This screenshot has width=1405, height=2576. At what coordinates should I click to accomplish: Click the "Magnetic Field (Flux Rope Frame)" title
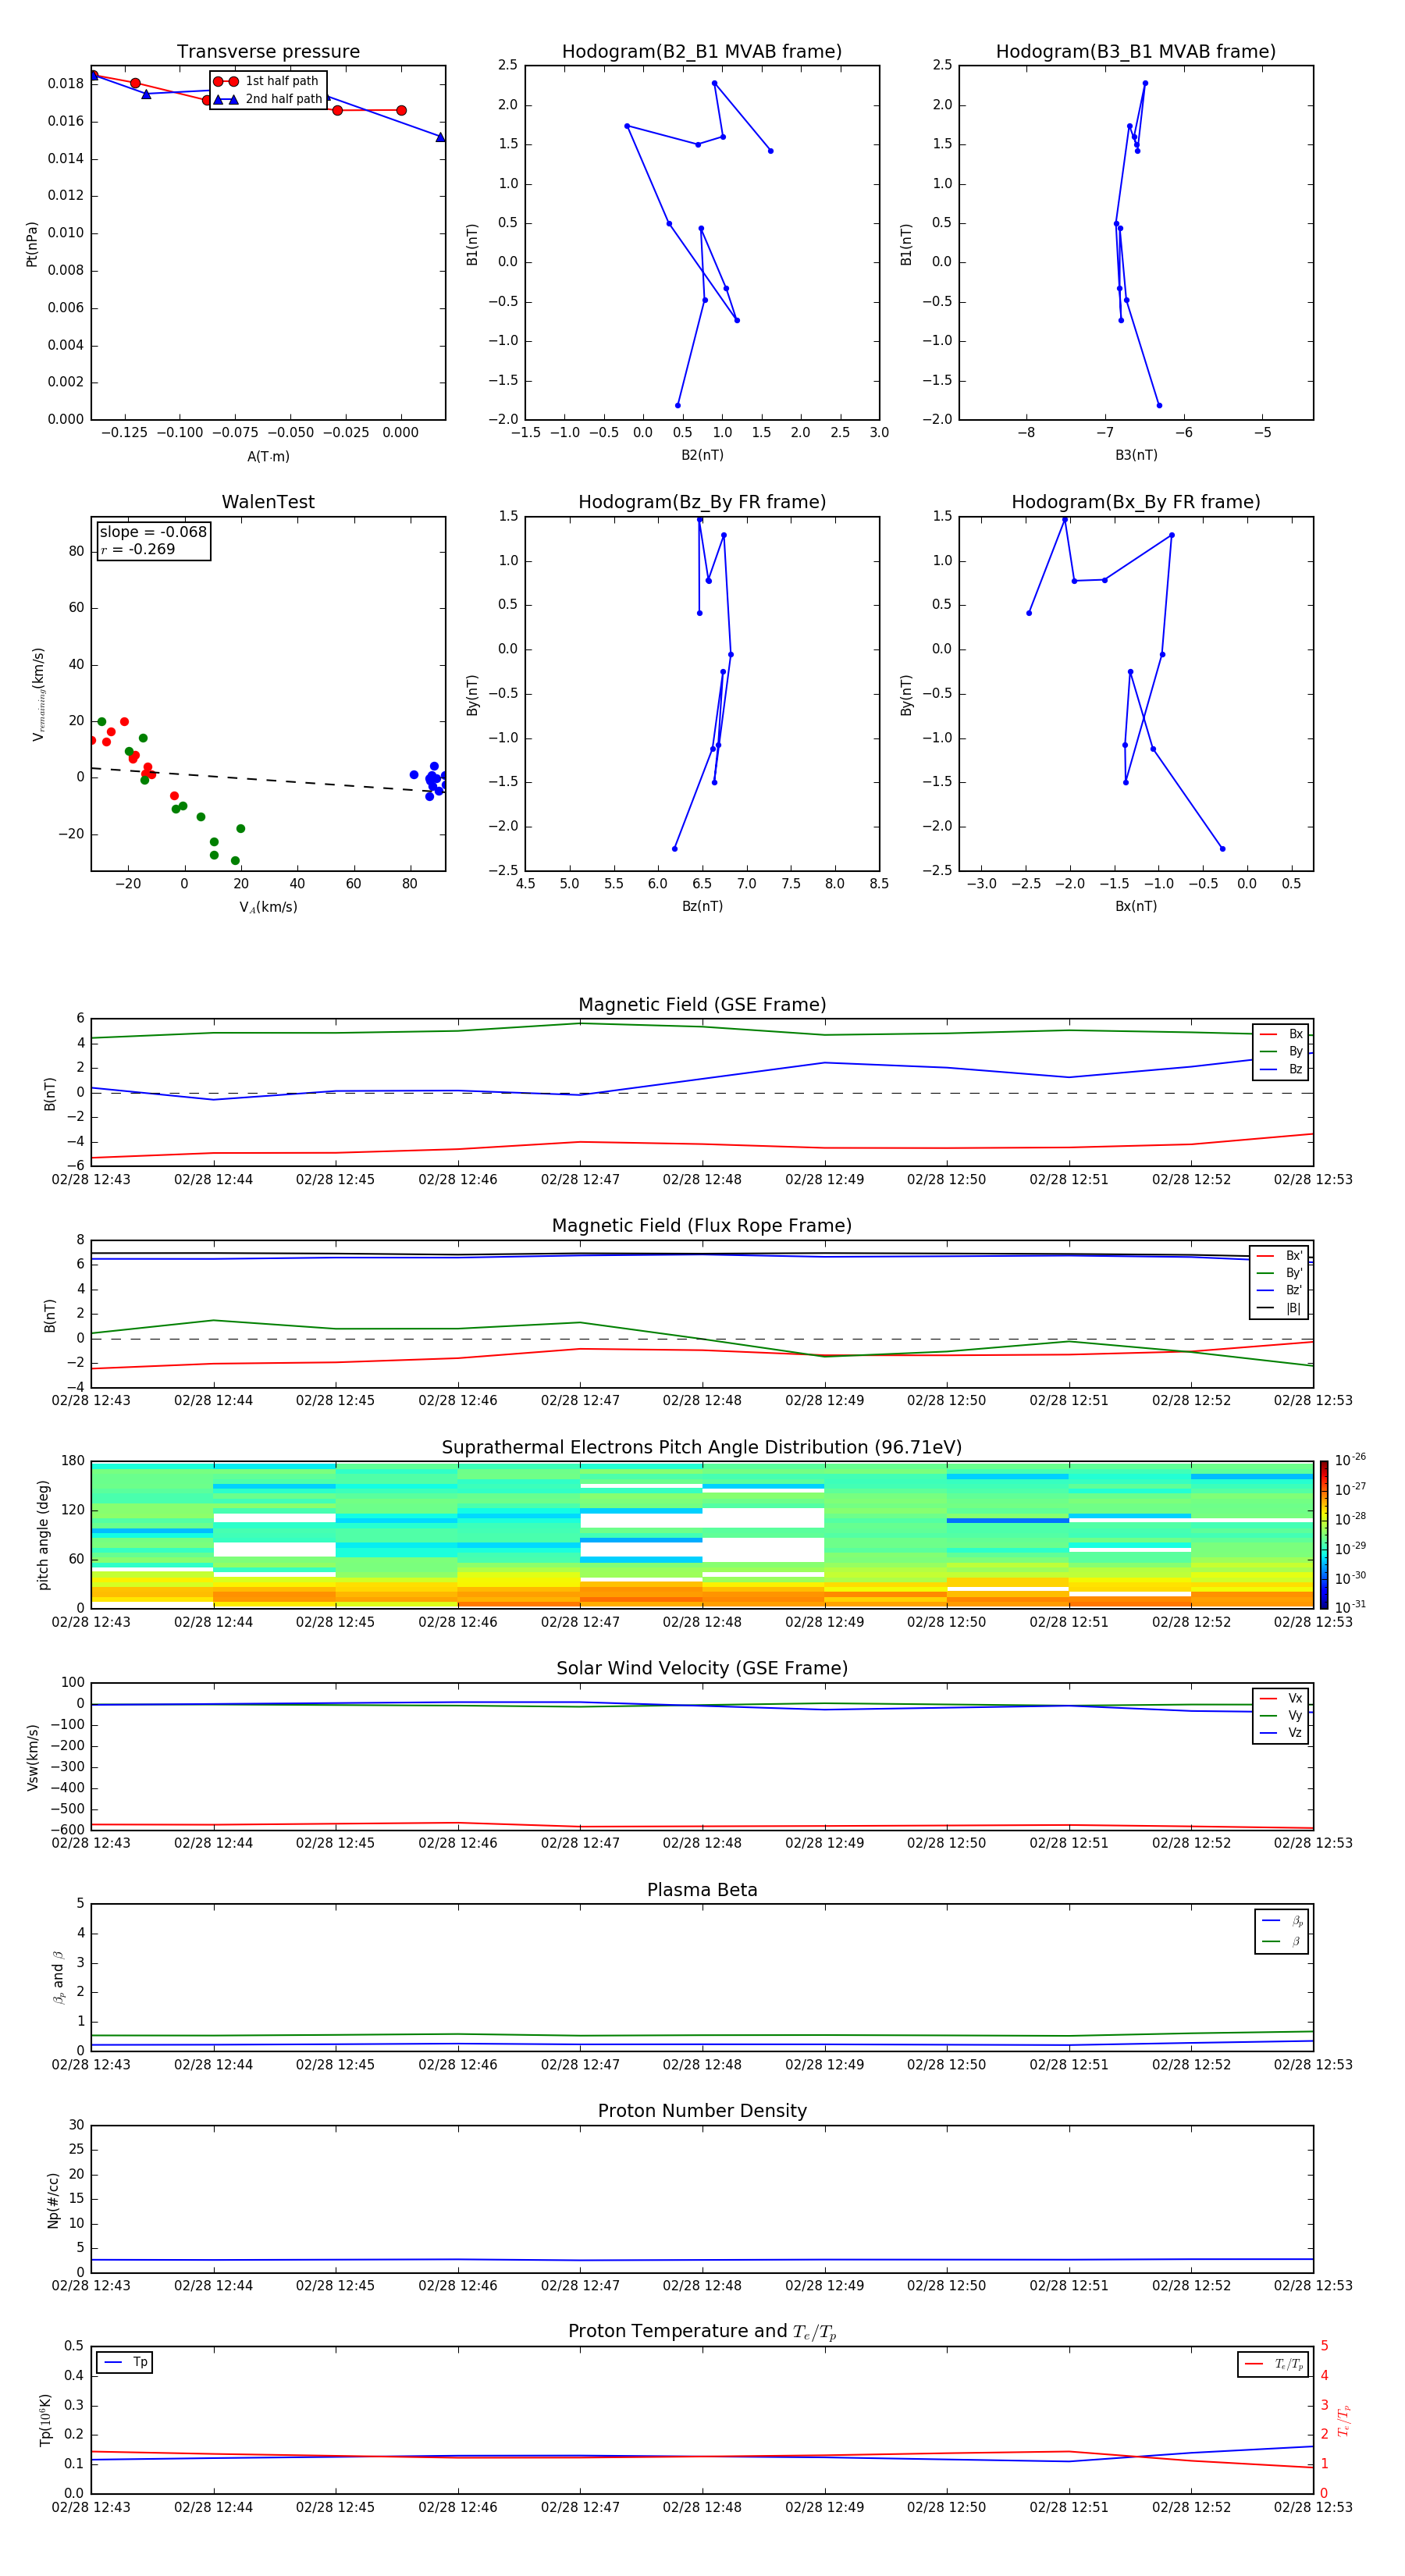(702, 1226)
